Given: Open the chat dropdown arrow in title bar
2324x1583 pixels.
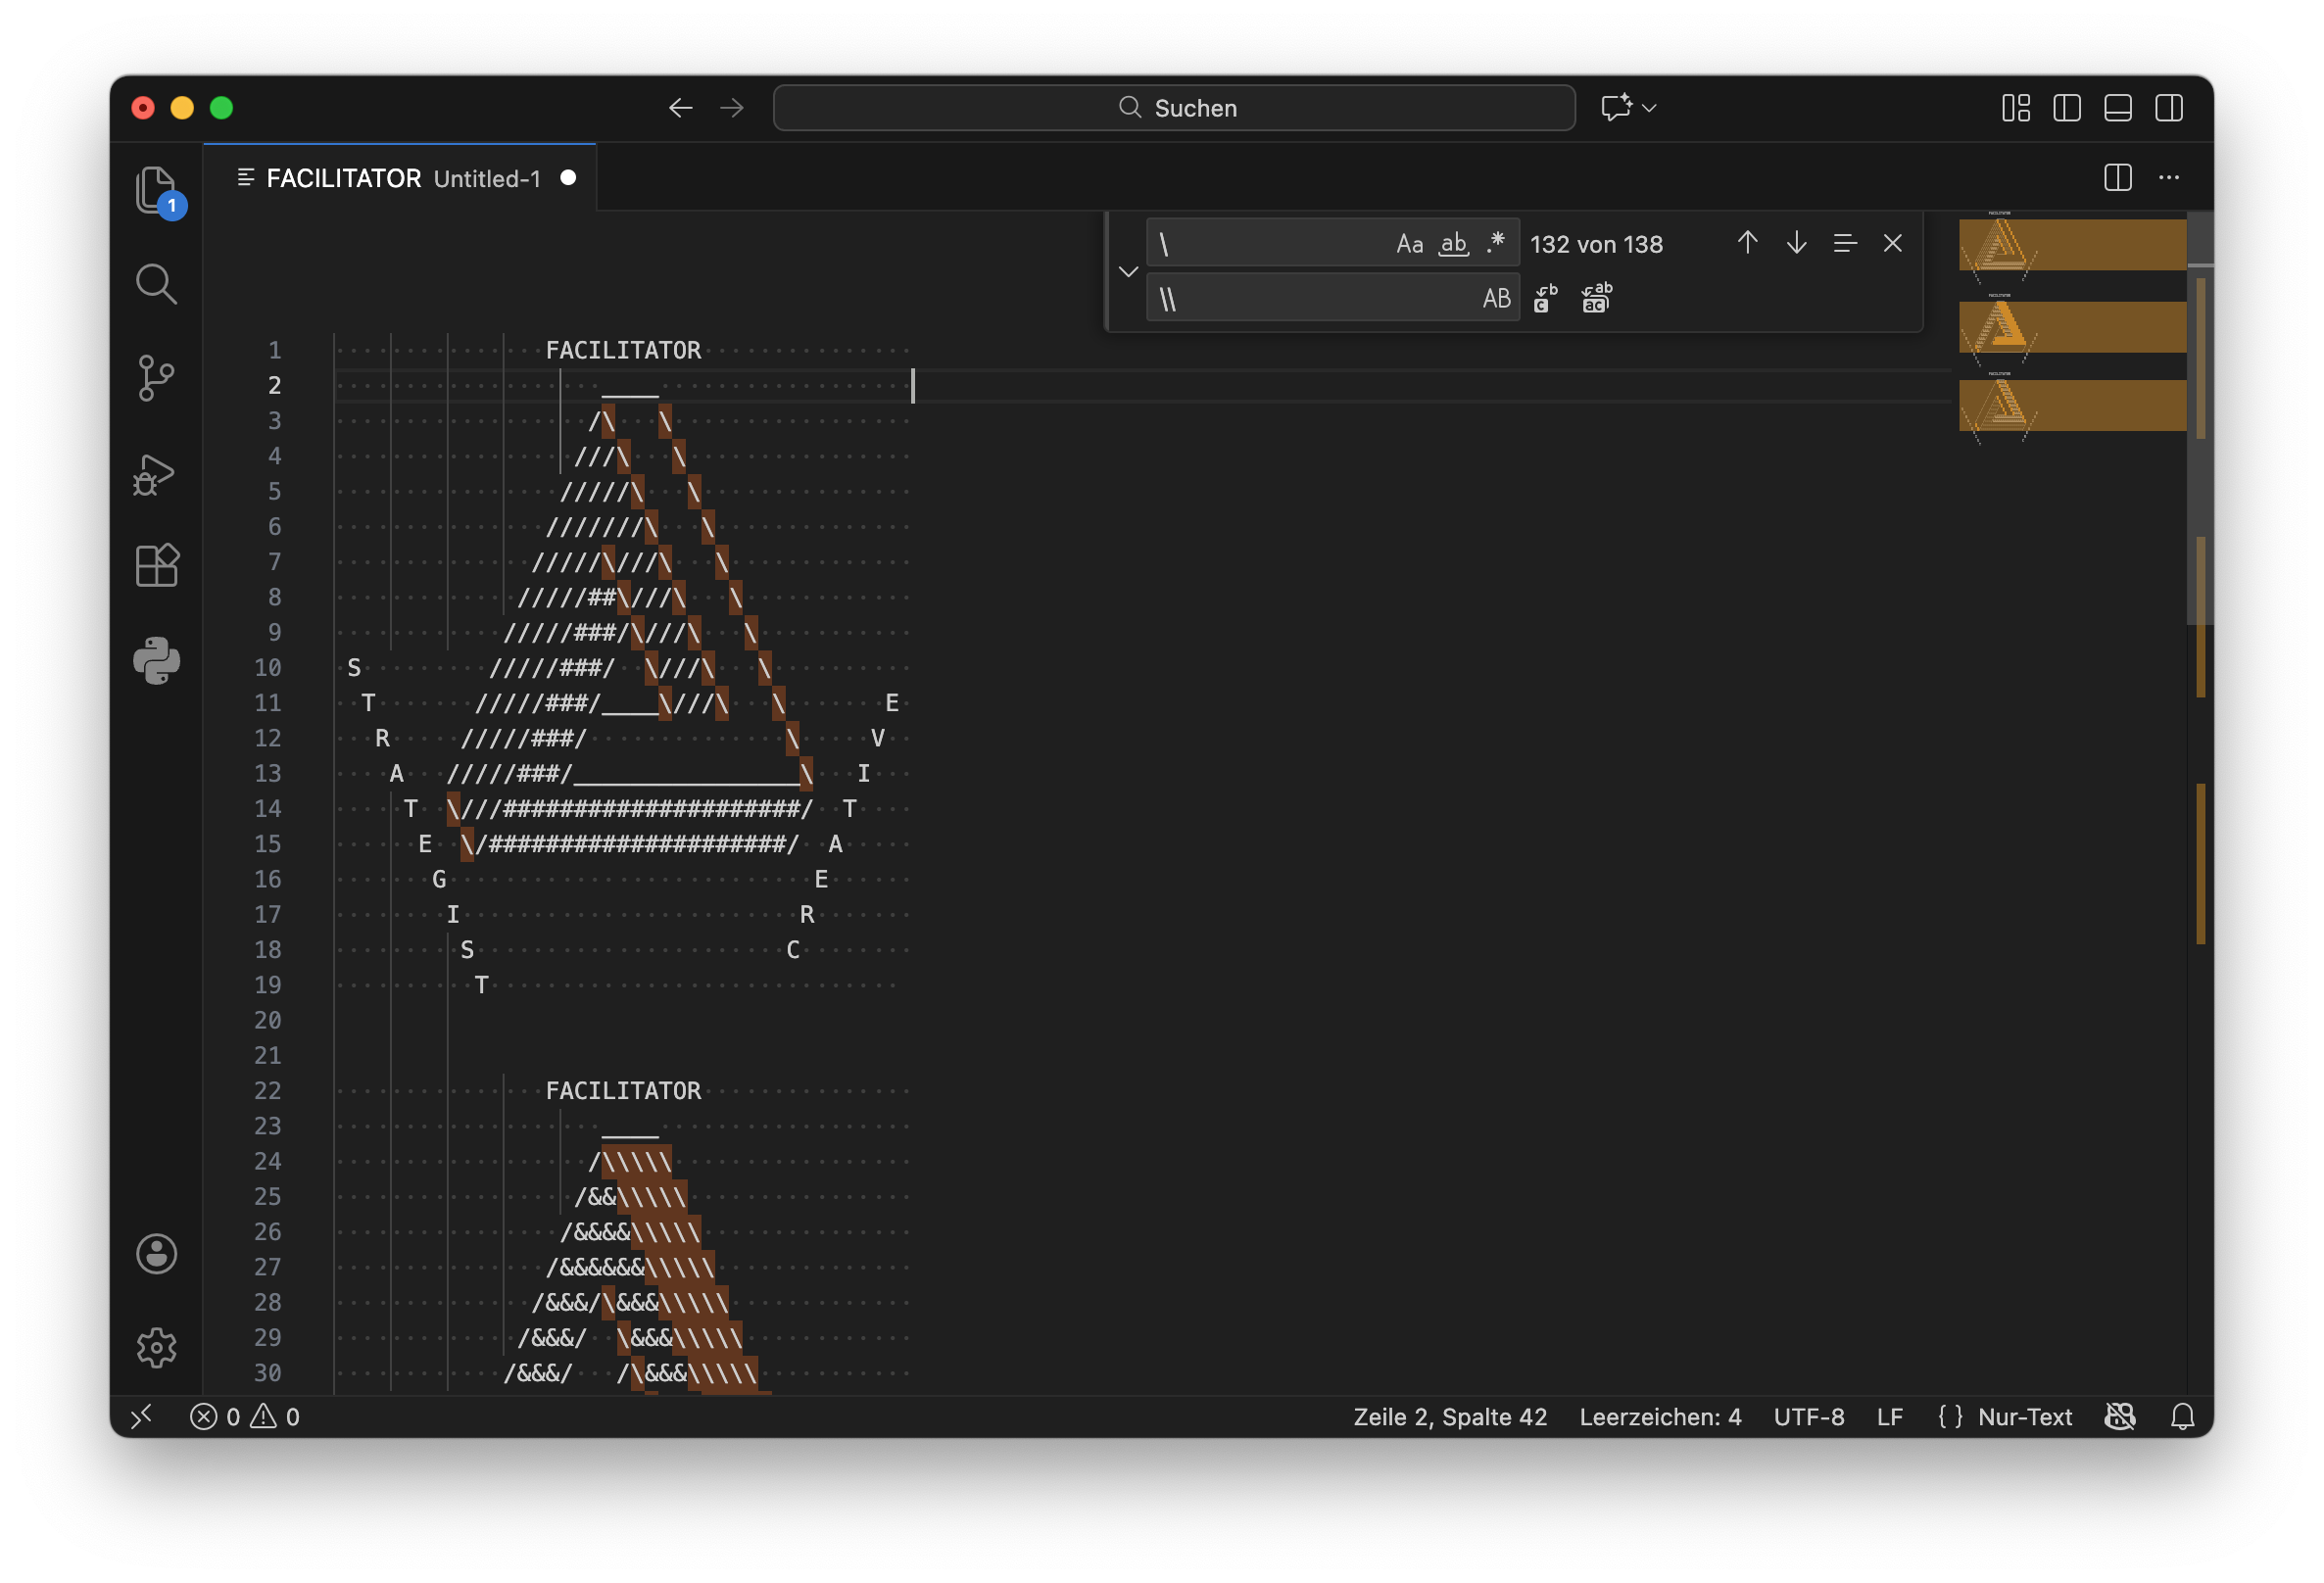Looking at the screenshot, I should tap(1650, 108).
